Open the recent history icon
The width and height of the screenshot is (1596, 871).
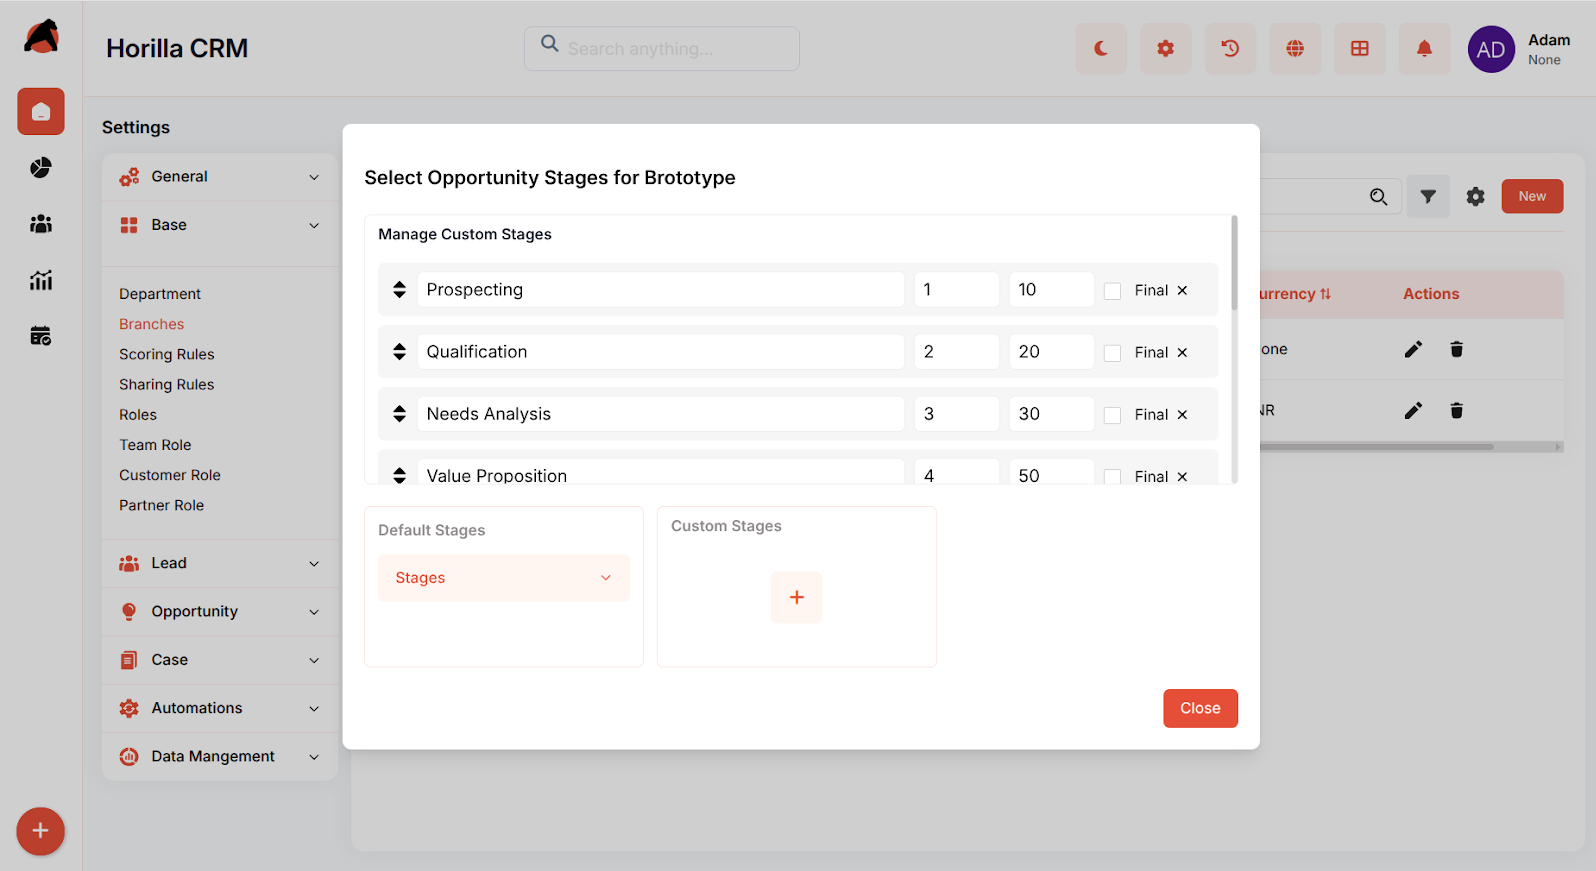pos(1231,48)
